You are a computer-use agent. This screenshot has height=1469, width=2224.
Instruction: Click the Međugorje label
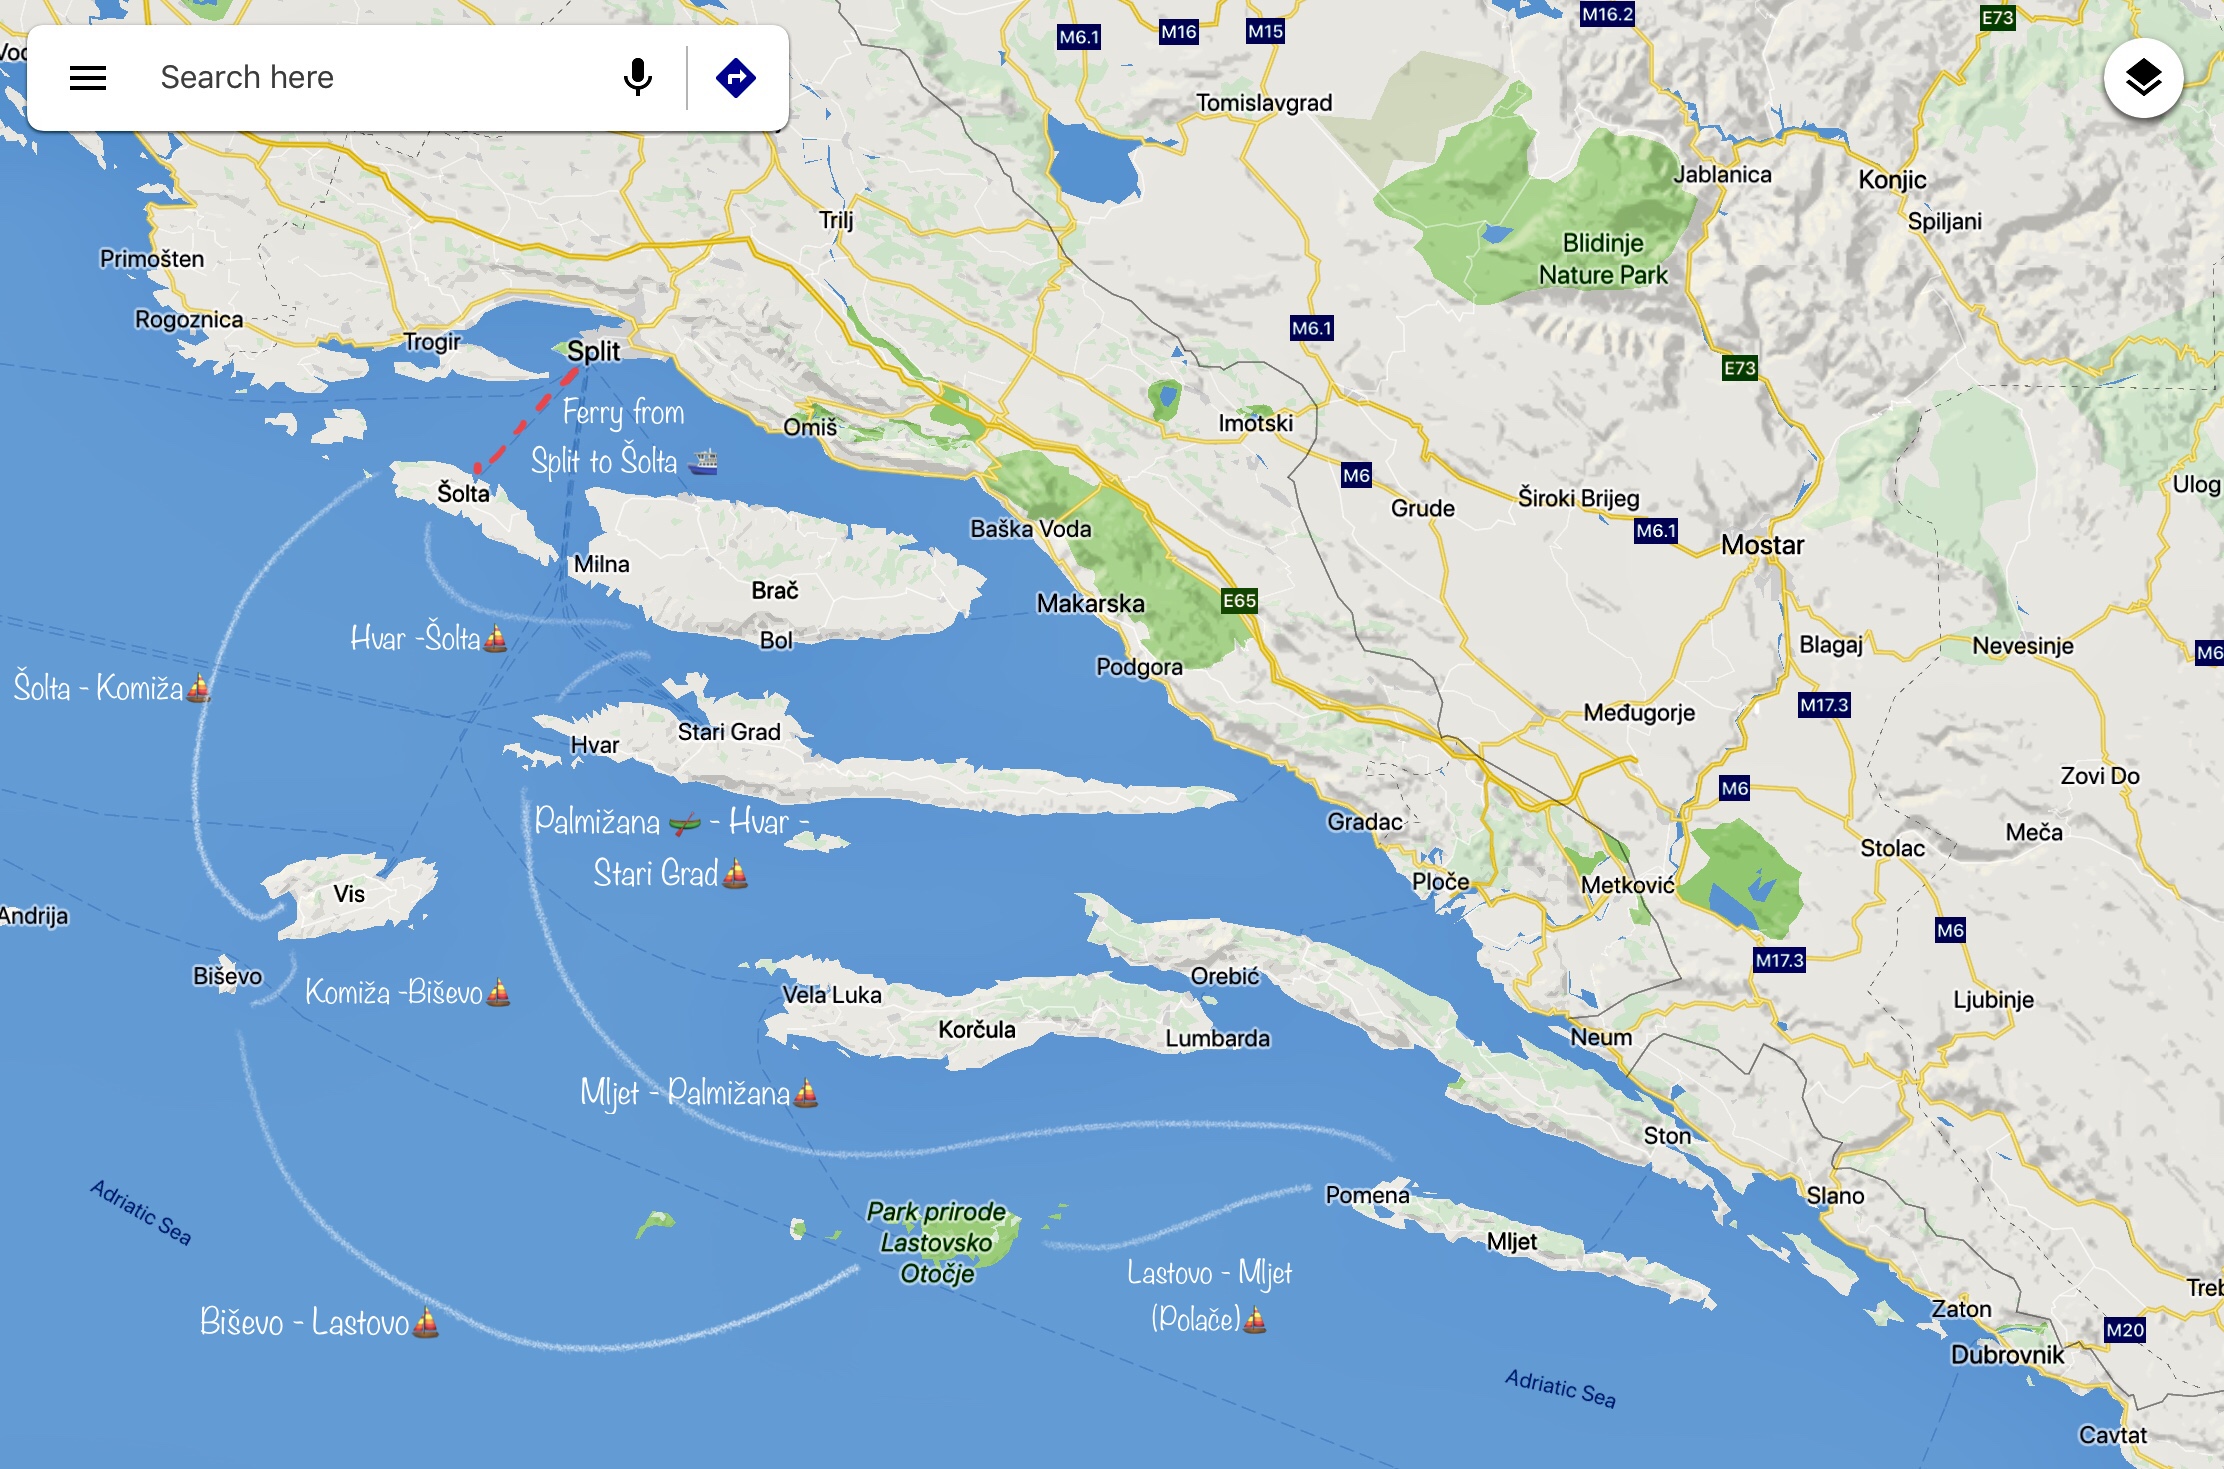pos(1639,713)
